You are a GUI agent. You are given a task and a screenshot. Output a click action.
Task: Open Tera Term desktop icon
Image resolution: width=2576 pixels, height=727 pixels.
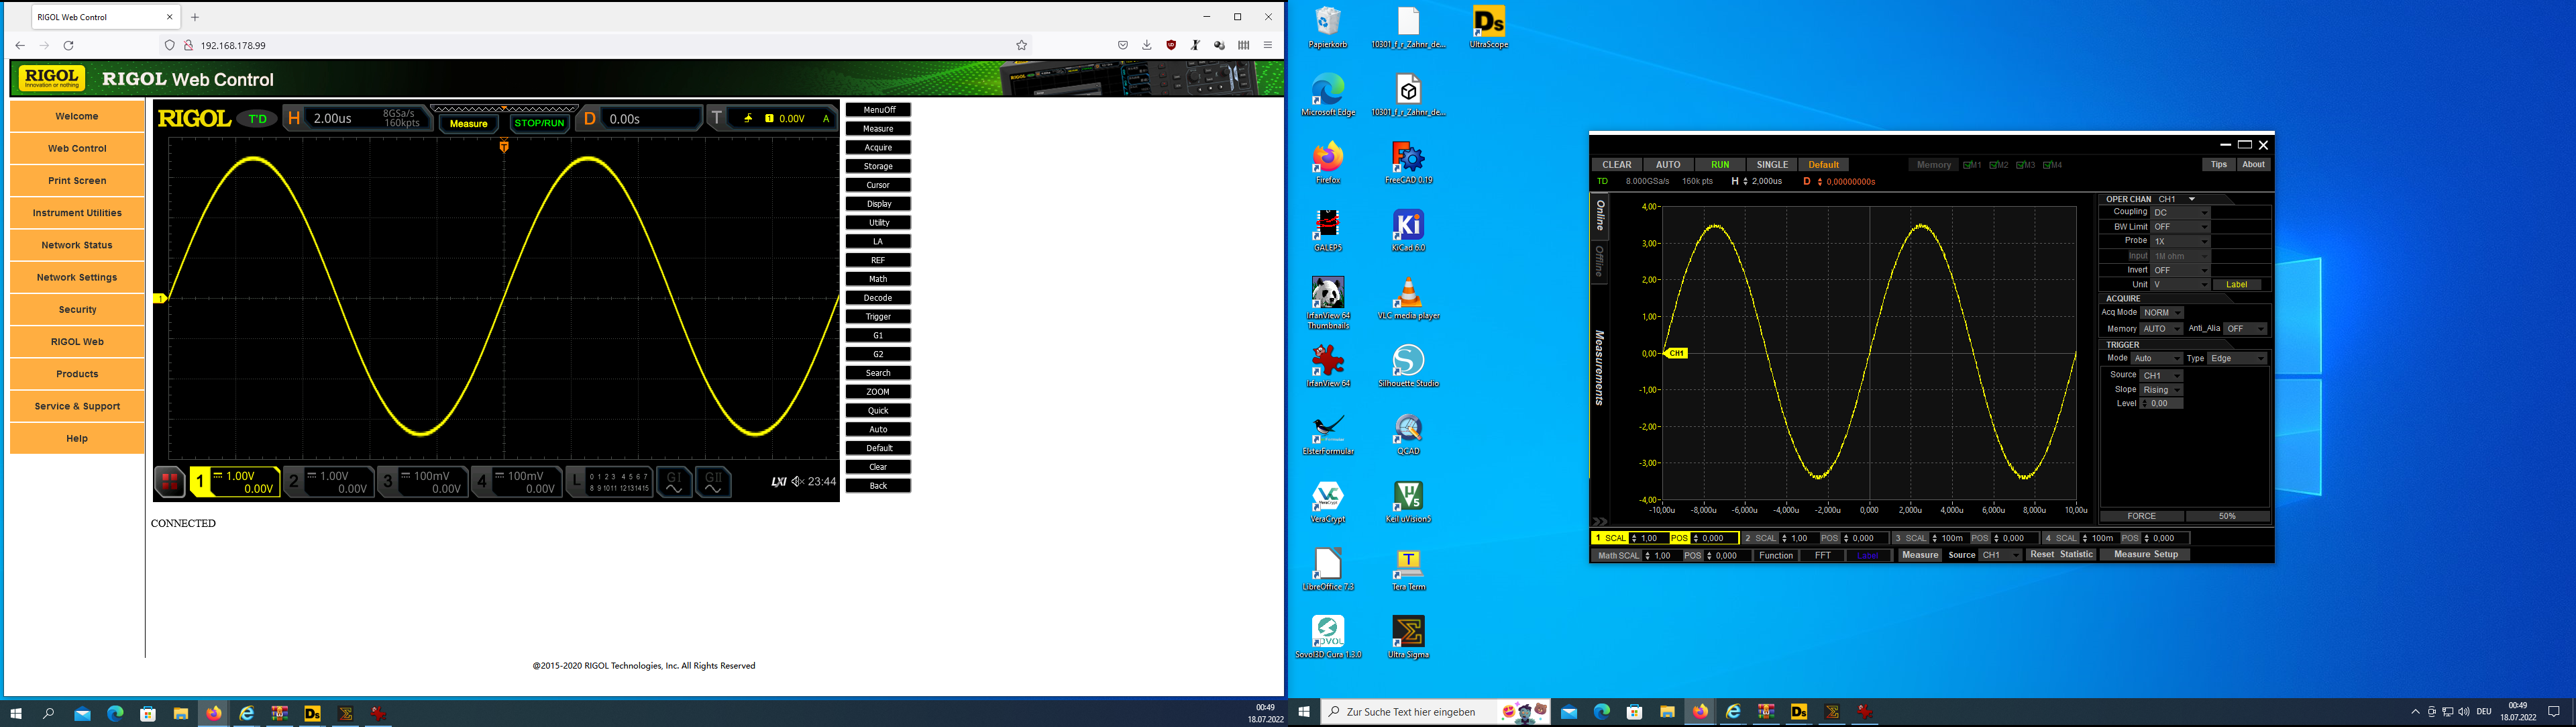coord(1408,571)
